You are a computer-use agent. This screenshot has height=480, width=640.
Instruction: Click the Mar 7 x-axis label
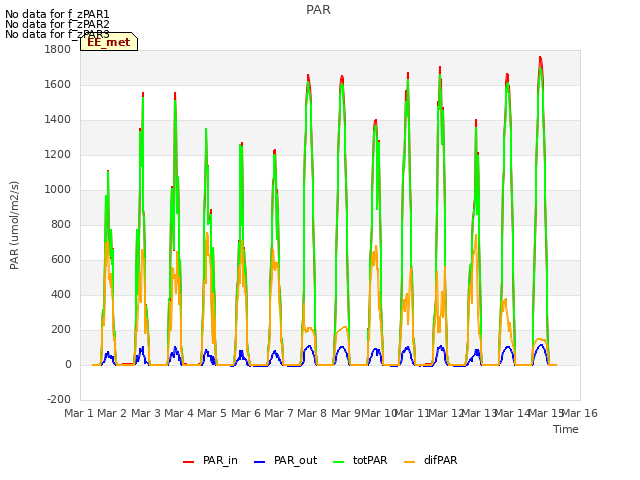click(x=279, y=413)
